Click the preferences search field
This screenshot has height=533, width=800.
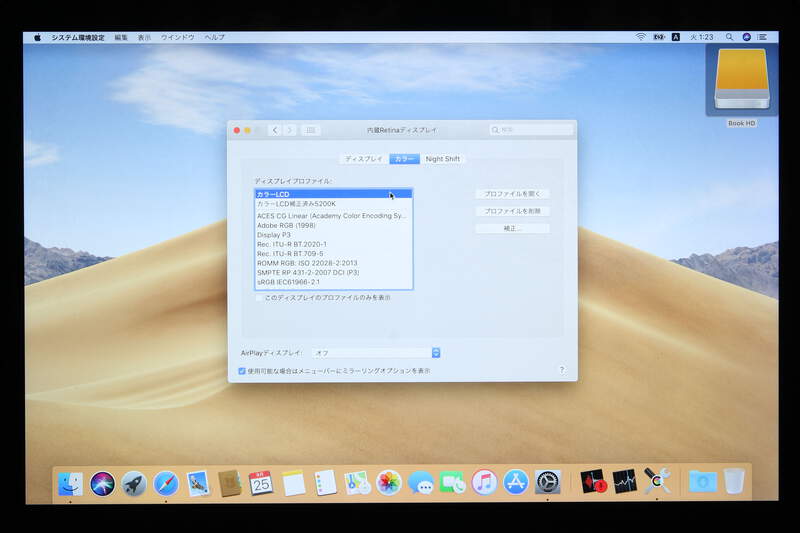click(x=531, y=130)
